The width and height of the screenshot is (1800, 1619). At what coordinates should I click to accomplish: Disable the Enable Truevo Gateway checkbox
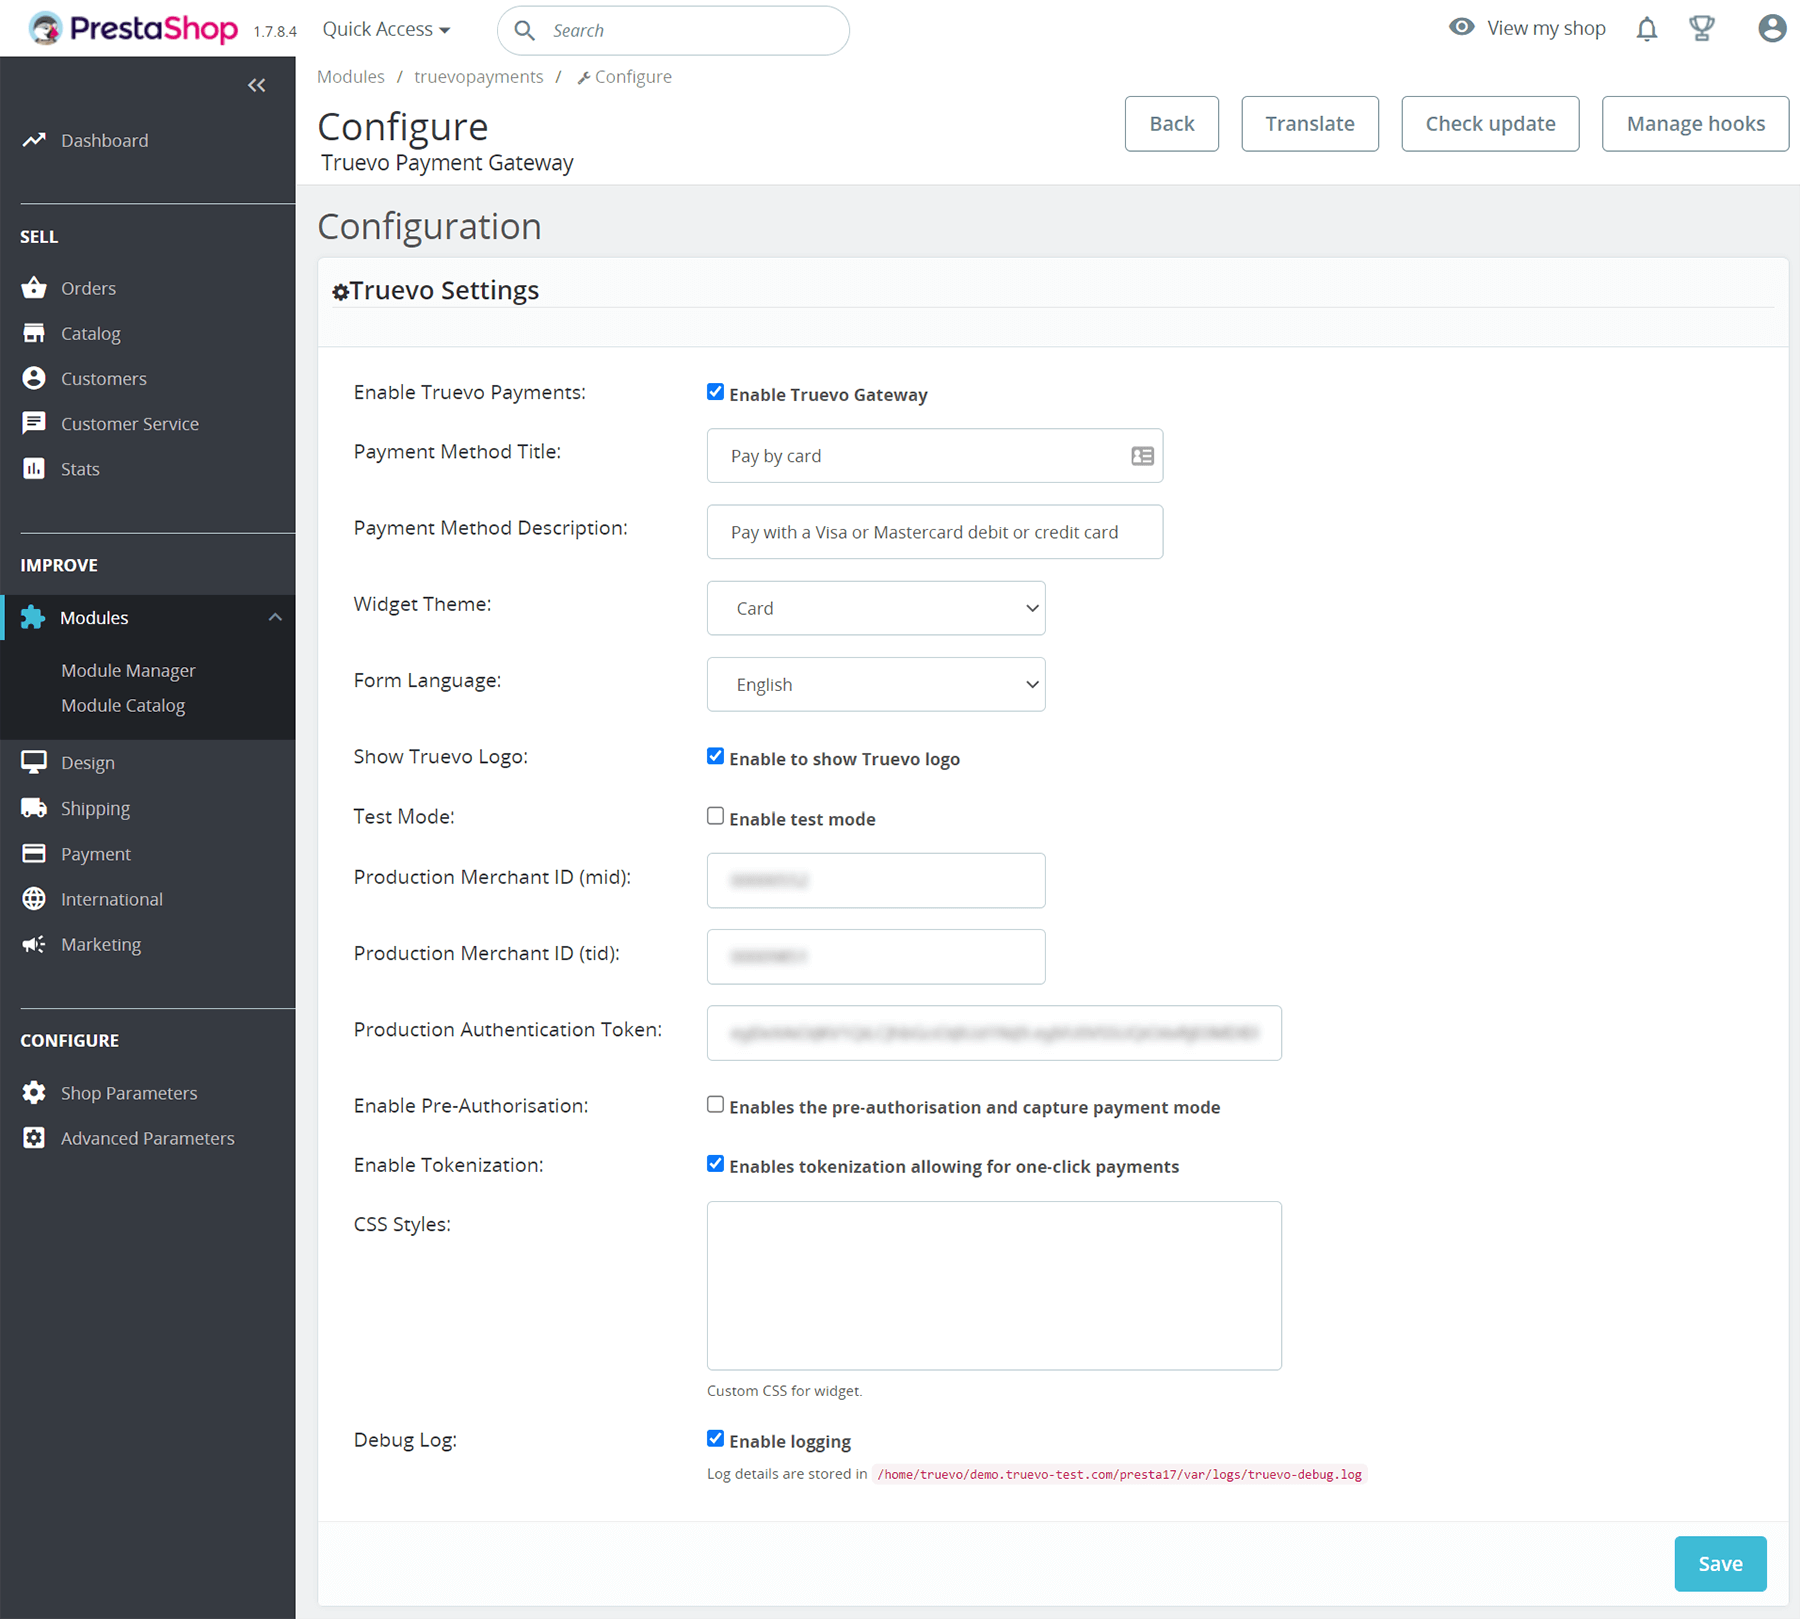pos(715,392)
